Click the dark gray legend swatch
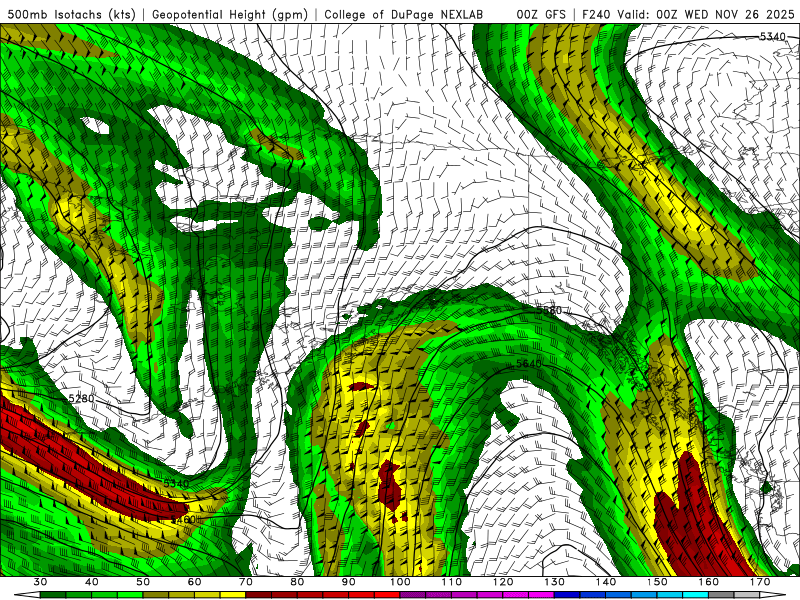800x600 pixels. coord(721,595)
